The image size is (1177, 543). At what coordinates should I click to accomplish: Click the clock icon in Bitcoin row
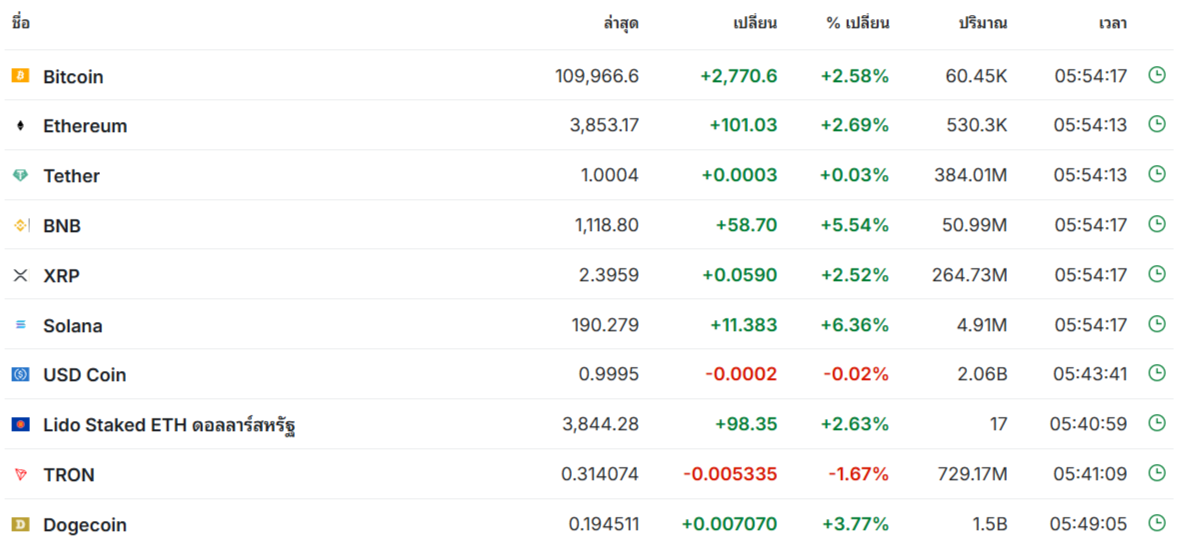tap(1157, 74)
